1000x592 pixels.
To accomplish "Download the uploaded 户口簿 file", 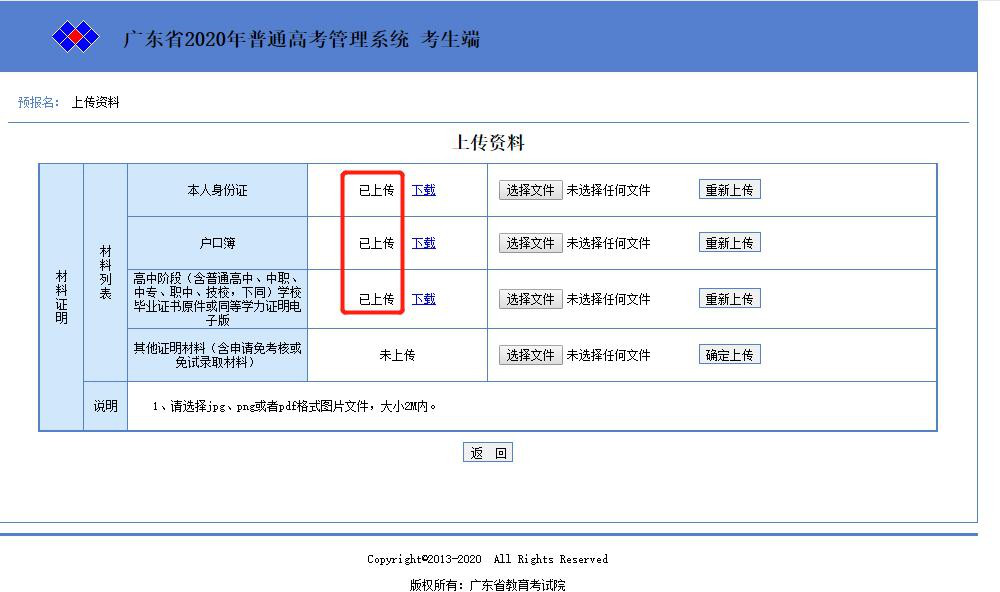I will [423, 243].
